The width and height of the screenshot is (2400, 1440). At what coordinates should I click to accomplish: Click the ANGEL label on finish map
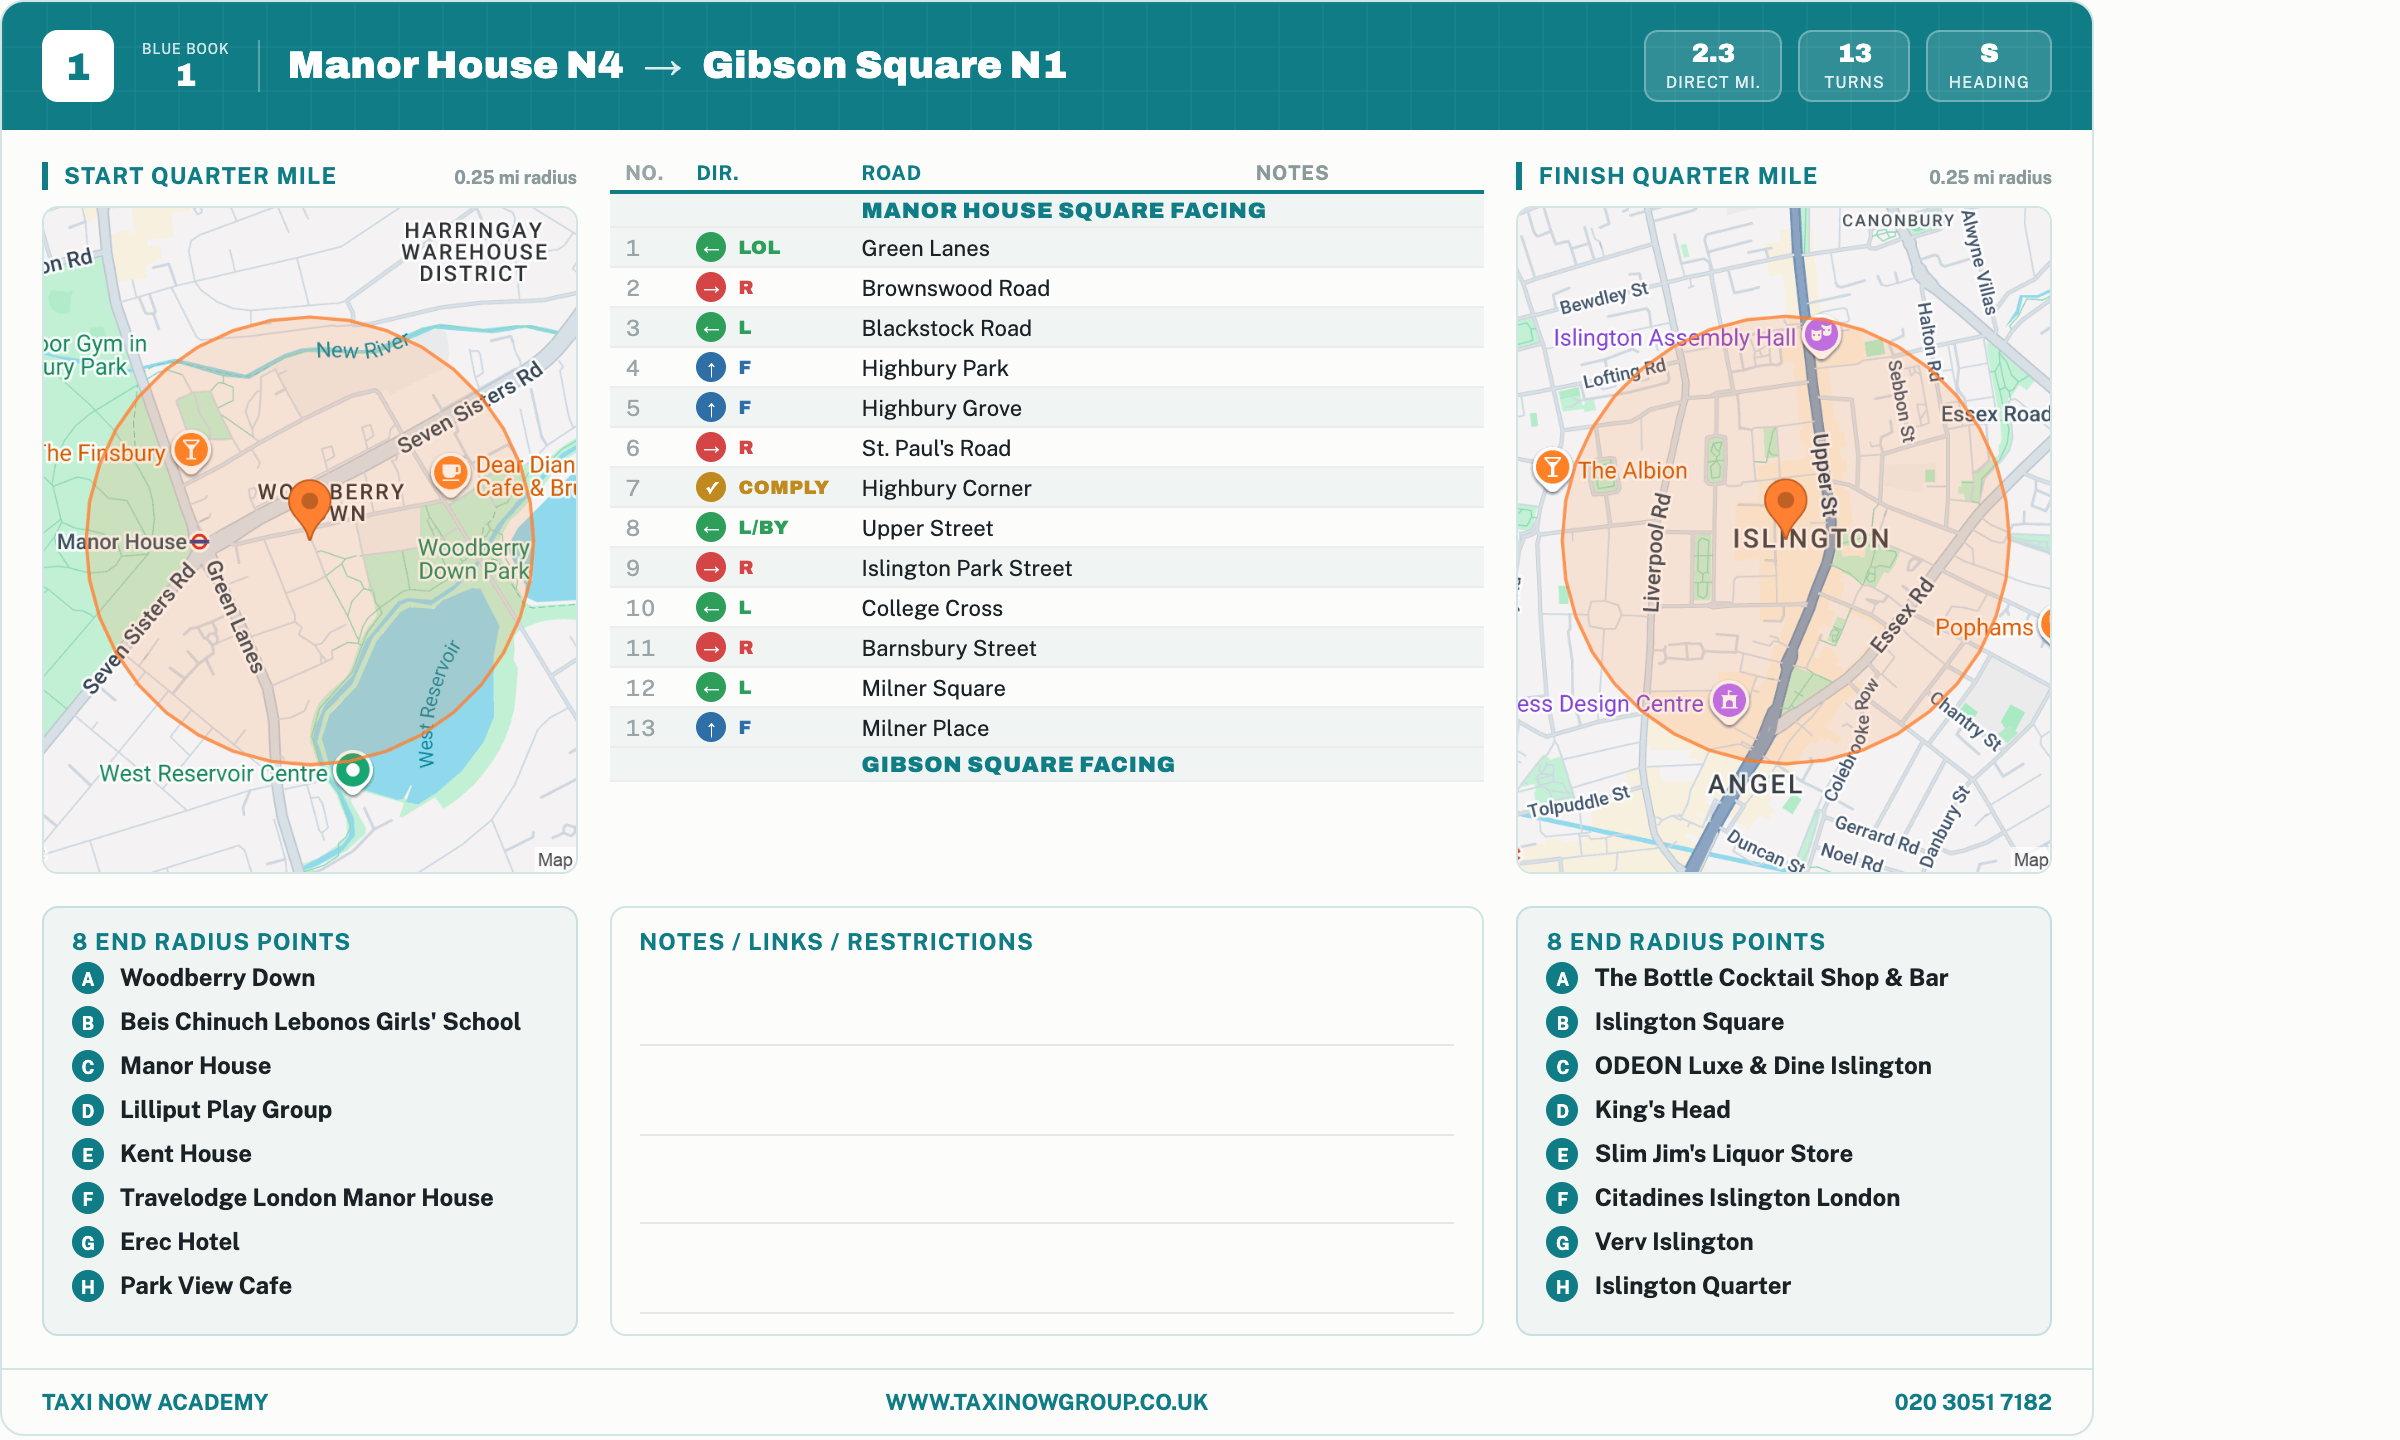point(1755,785)
